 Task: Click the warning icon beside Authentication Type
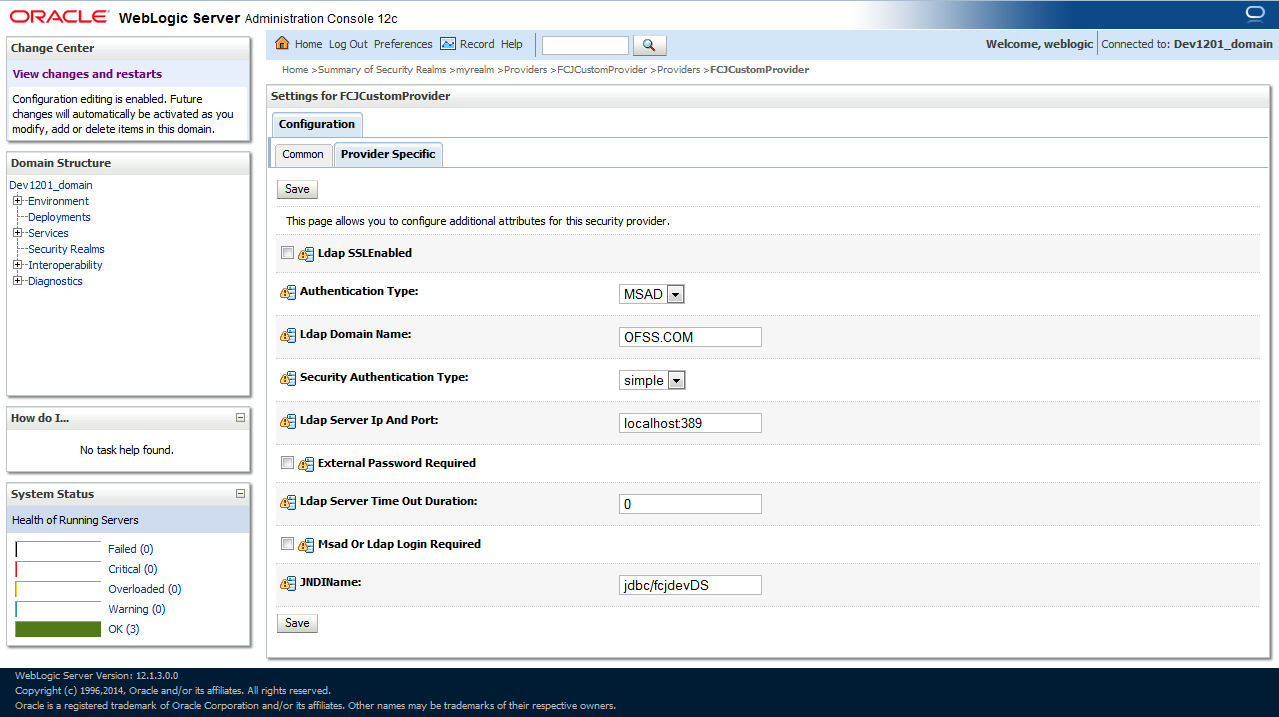288,292
